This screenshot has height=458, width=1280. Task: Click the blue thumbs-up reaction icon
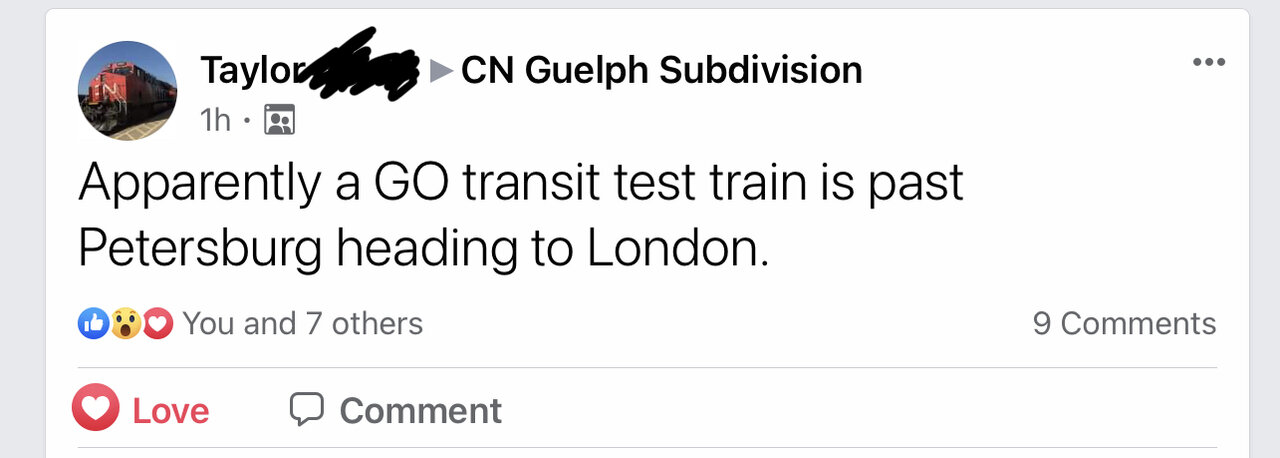coord(93,323)
